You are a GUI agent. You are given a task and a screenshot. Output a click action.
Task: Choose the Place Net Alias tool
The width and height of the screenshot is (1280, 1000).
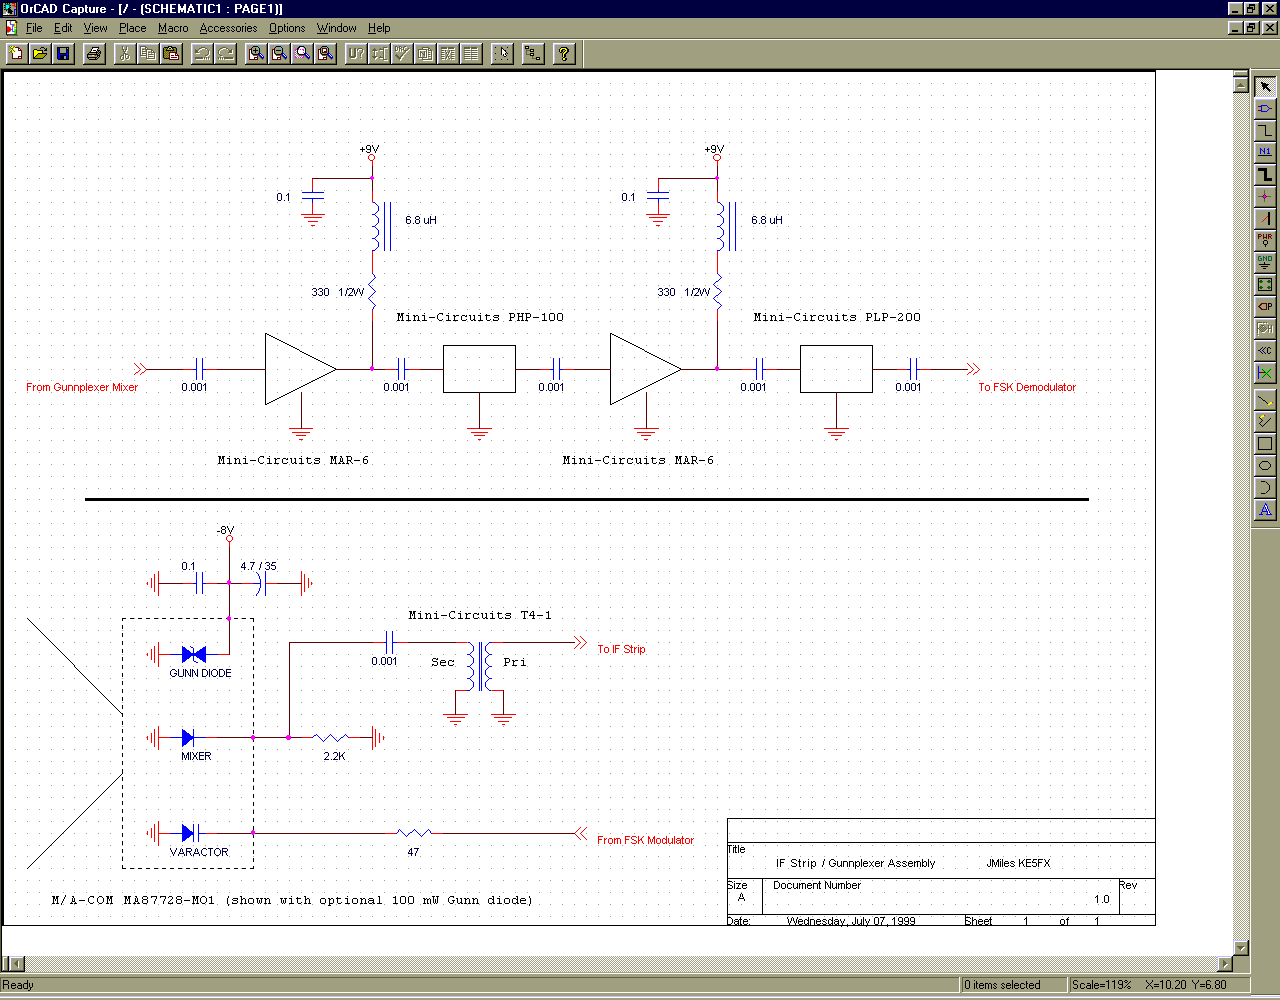1265,152
